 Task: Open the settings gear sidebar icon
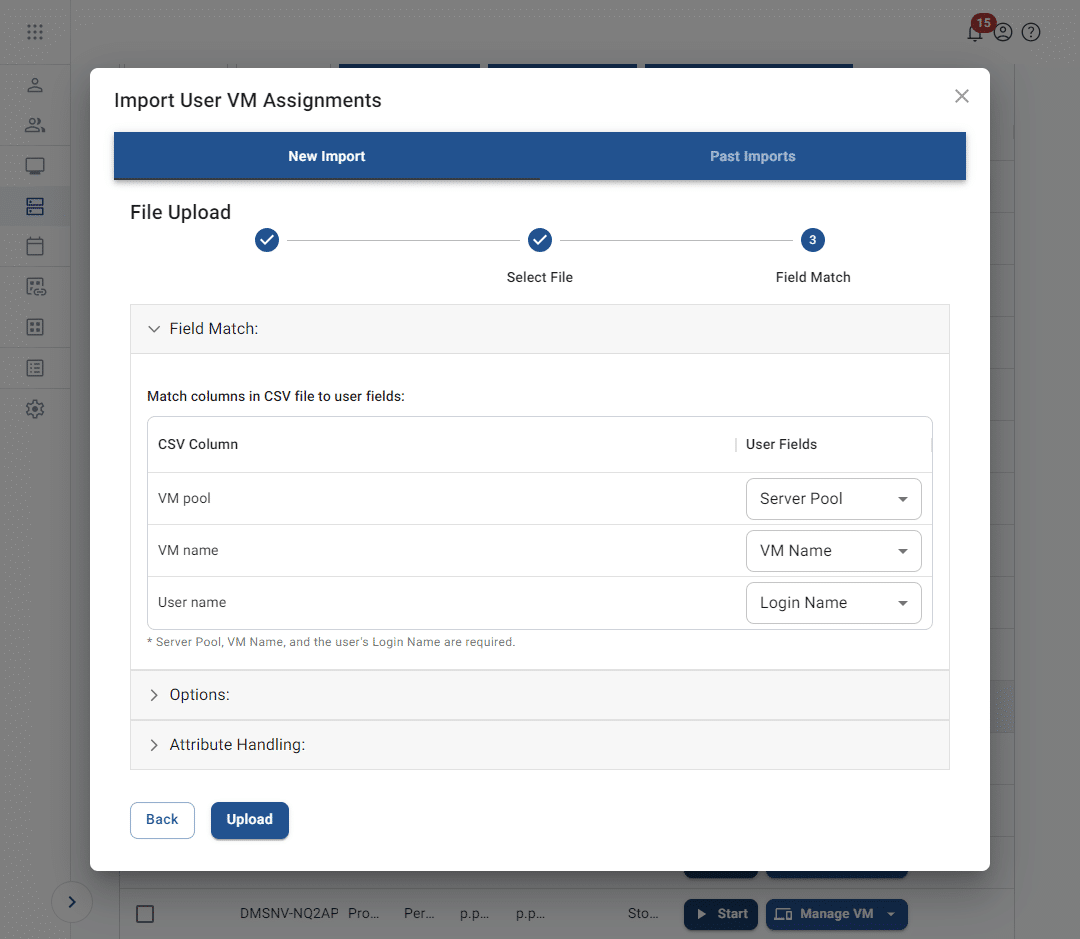[x=35, y=409]
